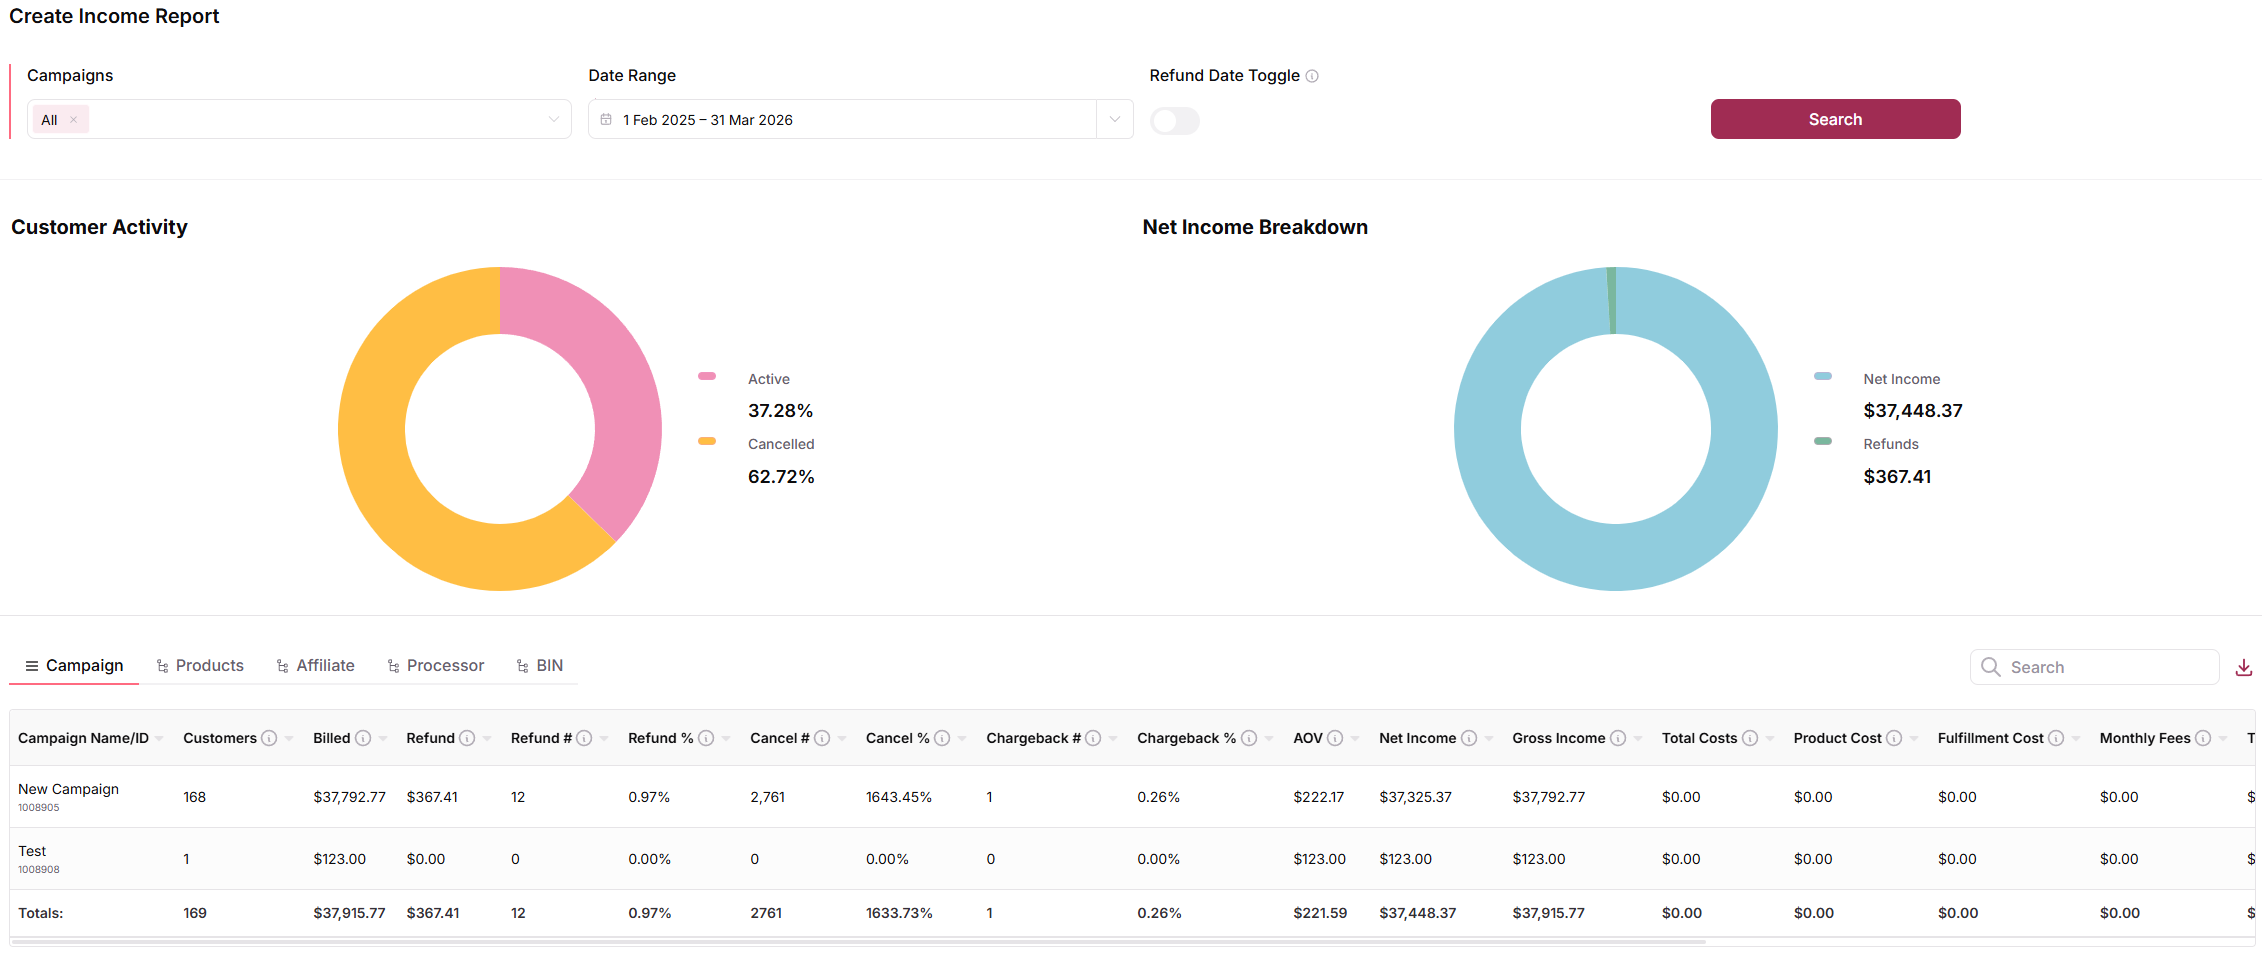Image resolution: width=2262 pixels, height=955 pixels.
Task: Show Total Costs column info icon
Action: click(1750, 738)
